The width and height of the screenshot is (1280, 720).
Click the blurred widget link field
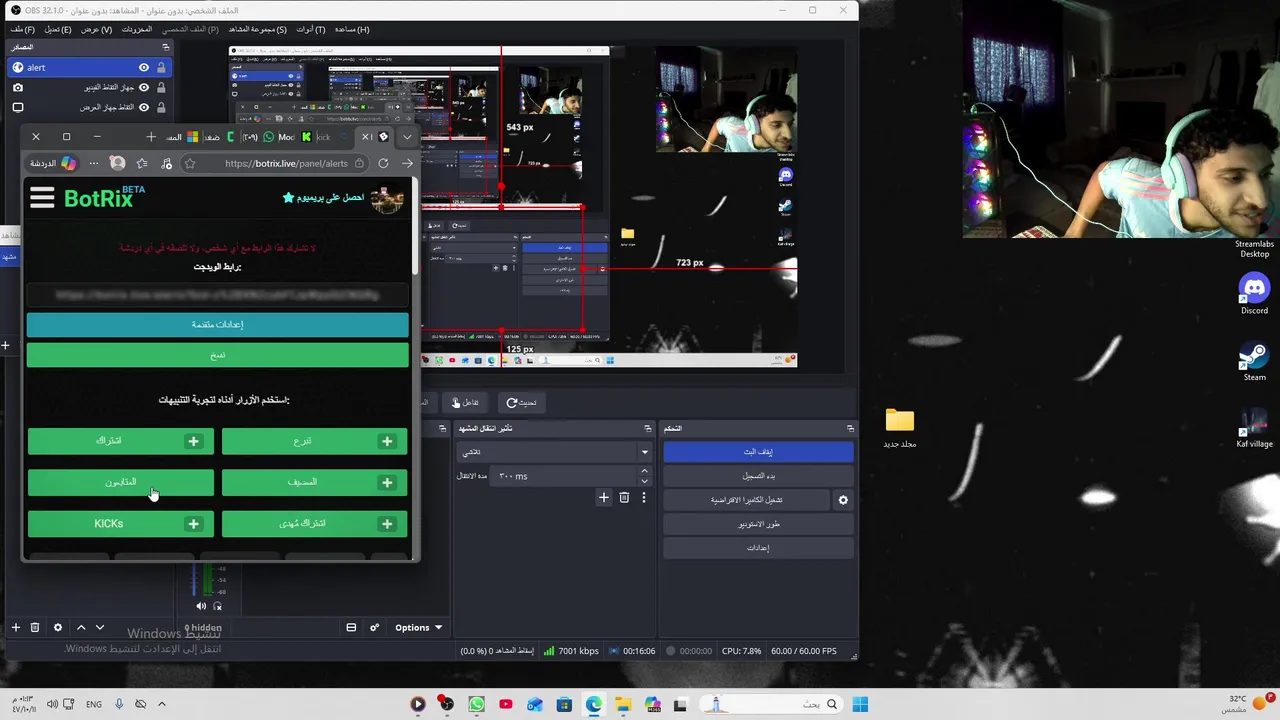217,295
